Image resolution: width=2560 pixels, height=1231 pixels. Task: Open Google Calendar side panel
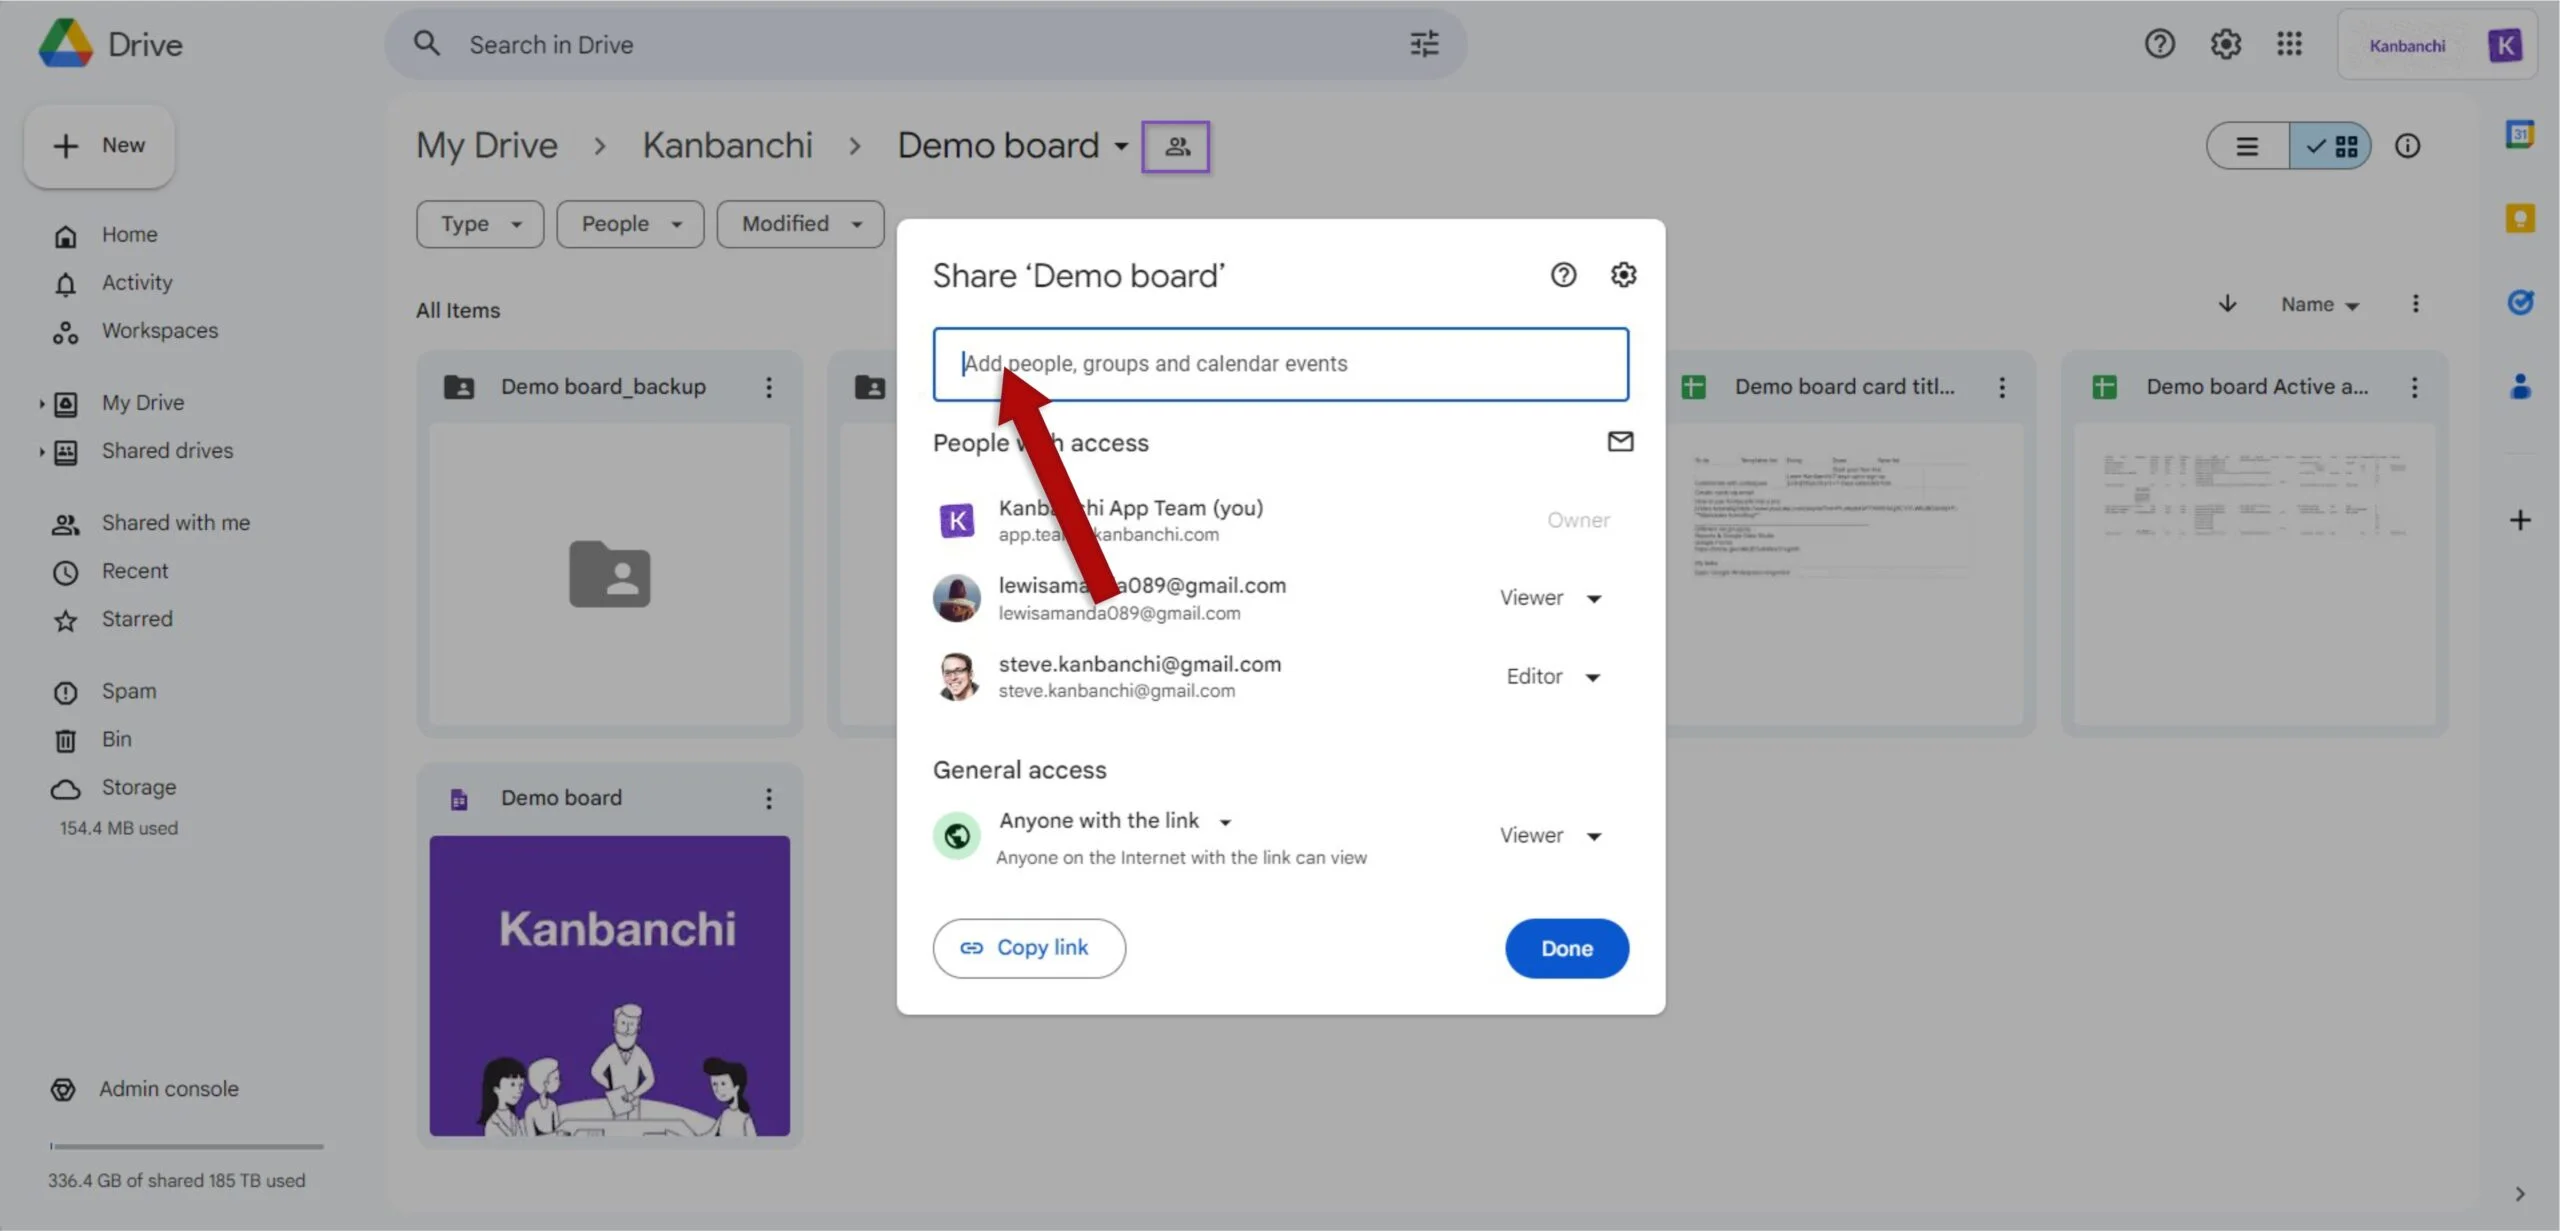pyautogui.click(x=2519, y=134)
